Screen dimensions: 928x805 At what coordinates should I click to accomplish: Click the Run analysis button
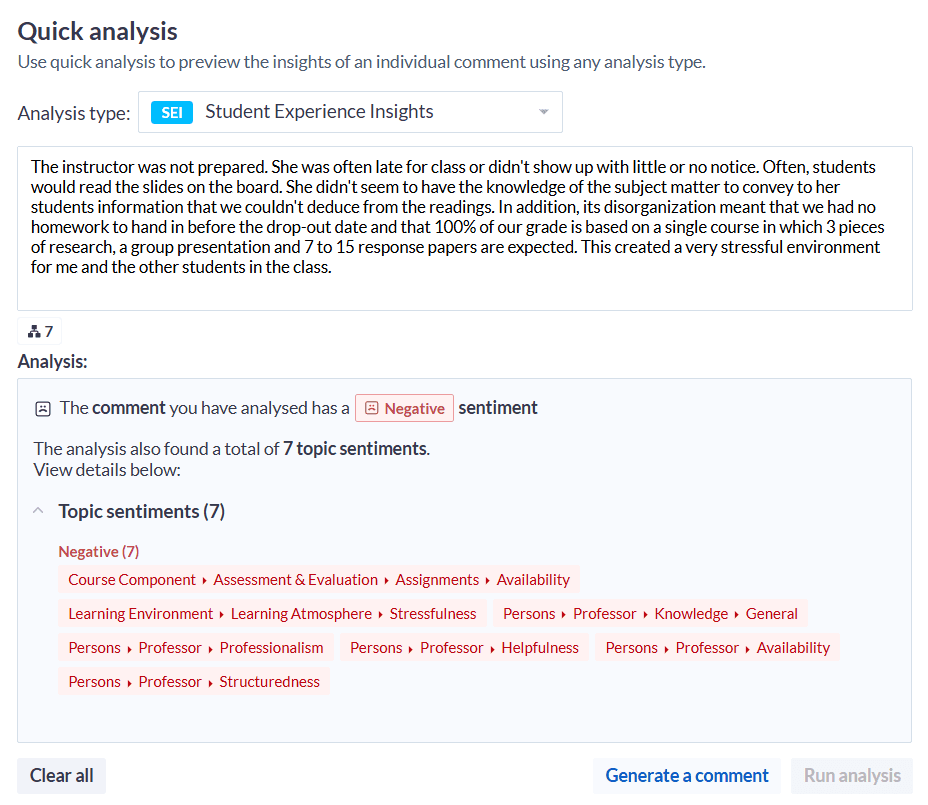coord(851,775)
